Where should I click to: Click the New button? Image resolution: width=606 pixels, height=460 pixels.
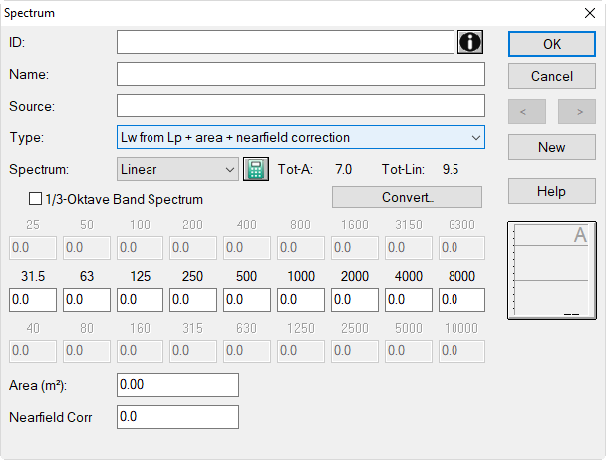[552, 147]
